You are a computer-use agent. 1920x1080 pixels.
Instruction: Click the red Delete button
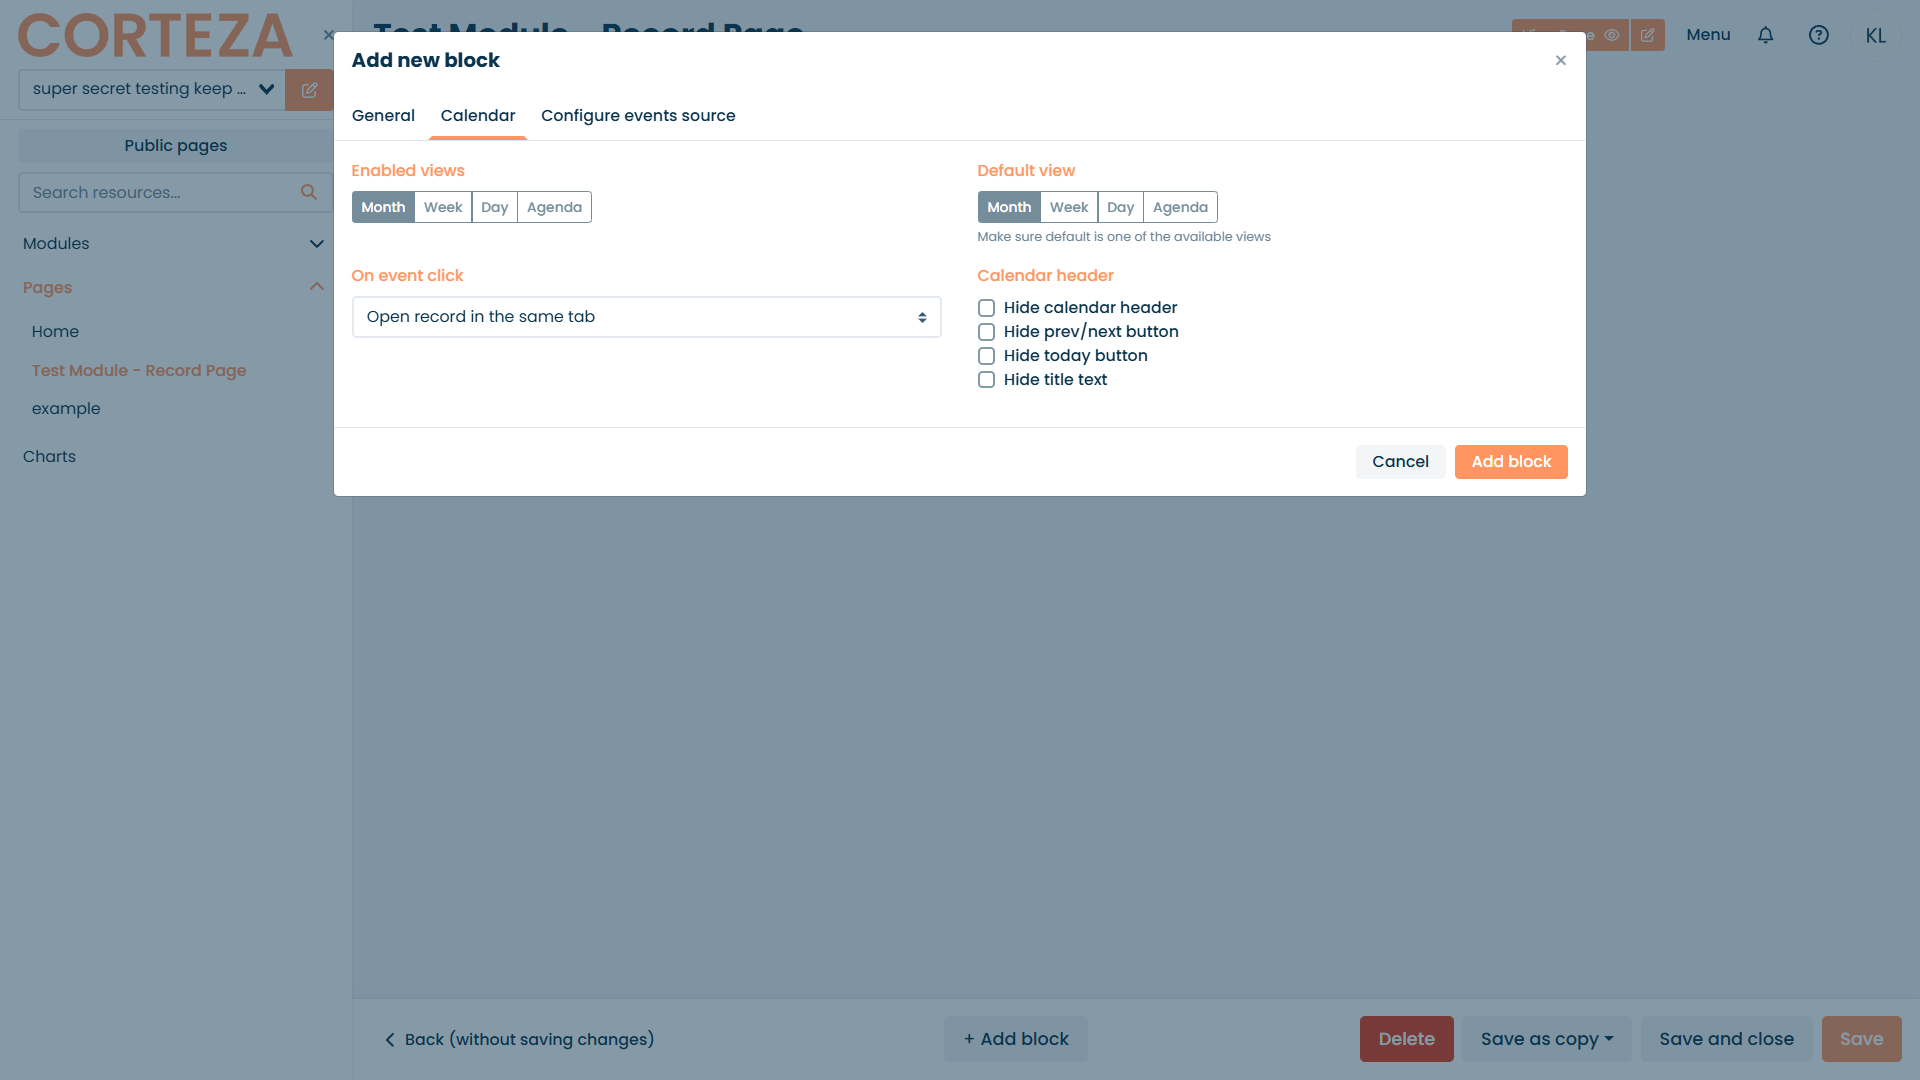(x=1406, y=1039)
